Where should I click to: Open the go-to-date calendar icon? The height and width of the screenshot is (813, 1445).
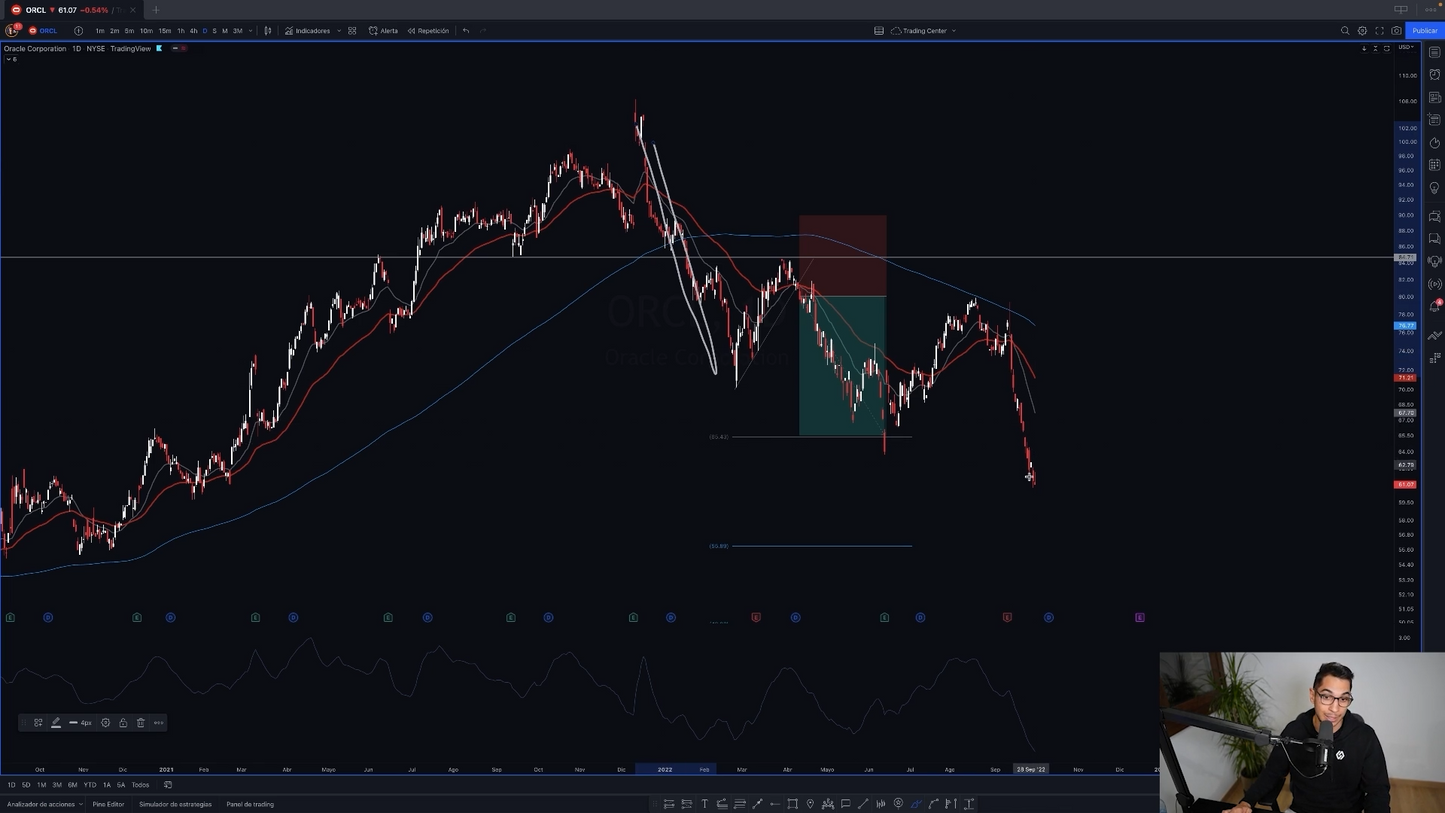168,785
